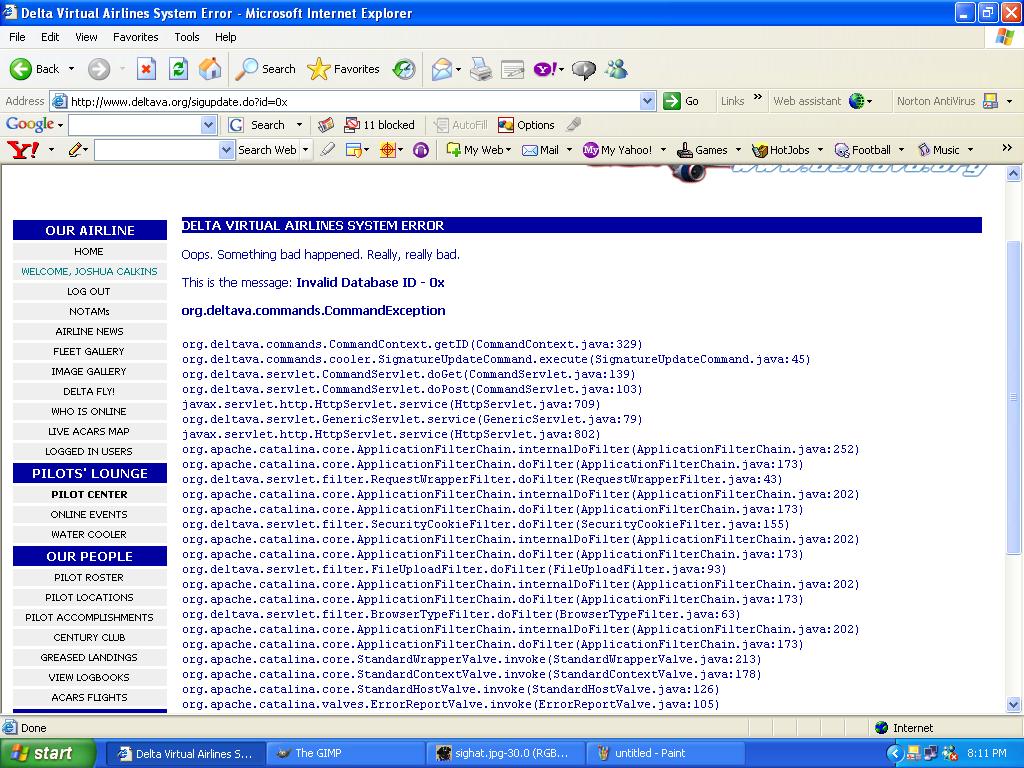Screen dimensions: 1024x768
Task: Click the Google toolbar news icon
Action: (325, 125)
